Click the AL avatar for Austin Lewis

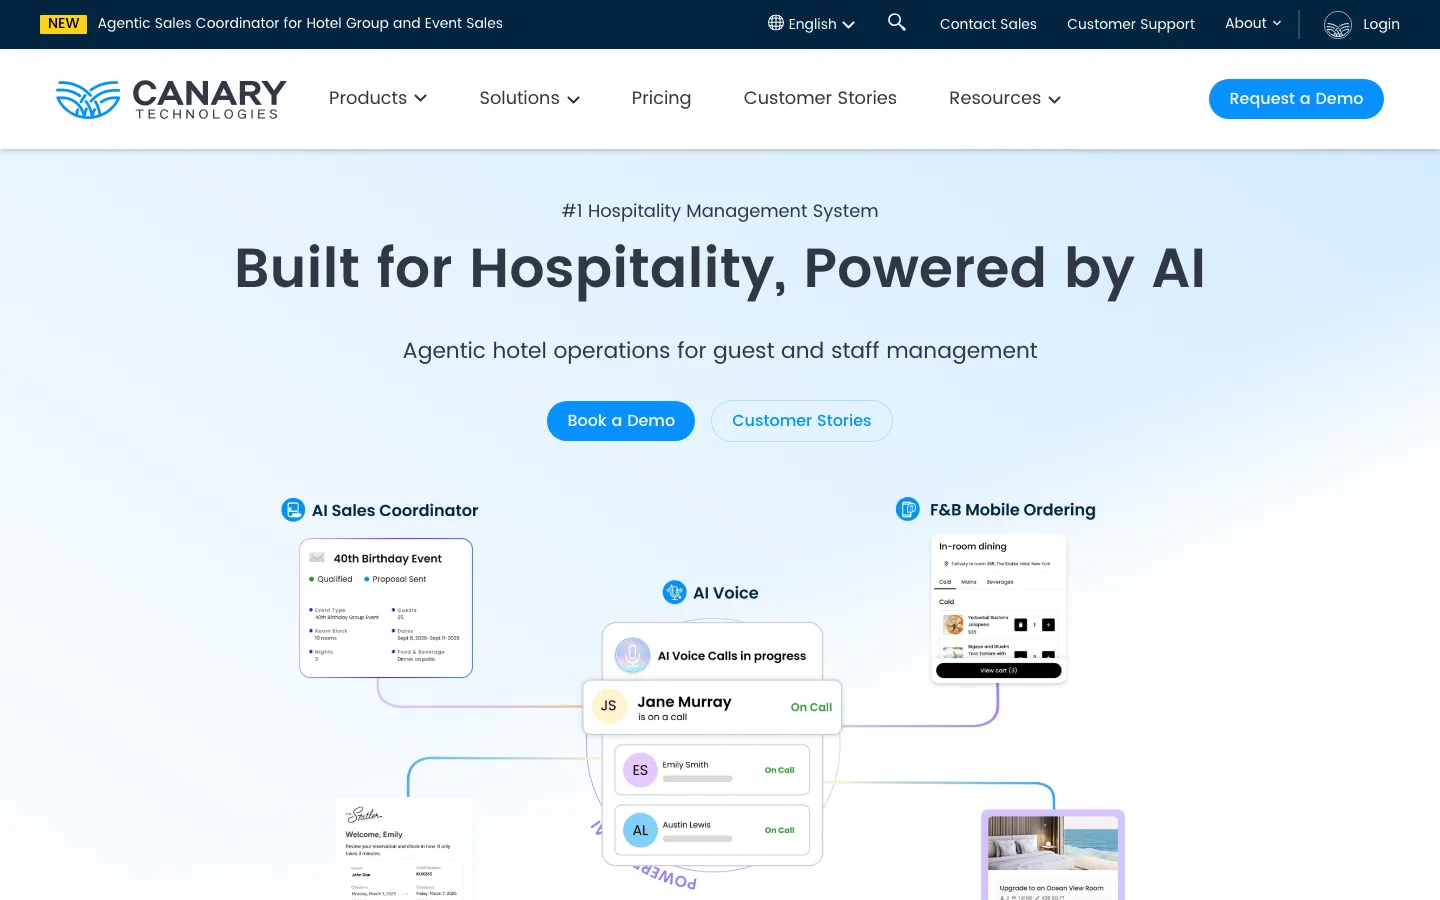pyautogui.click(x=640, y=830)
